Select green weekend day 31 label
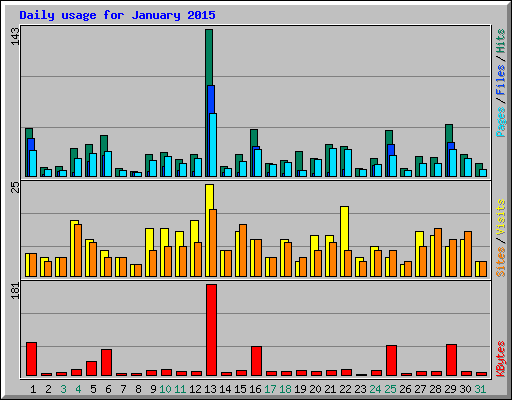Viewport: 512px width, 400px height. (x=480, y=389)
